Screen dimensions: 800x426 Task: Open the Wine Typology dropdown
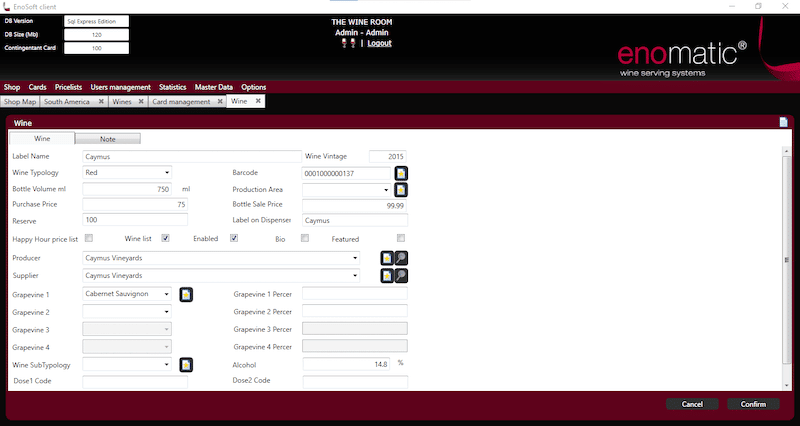(x=127, y=172)
